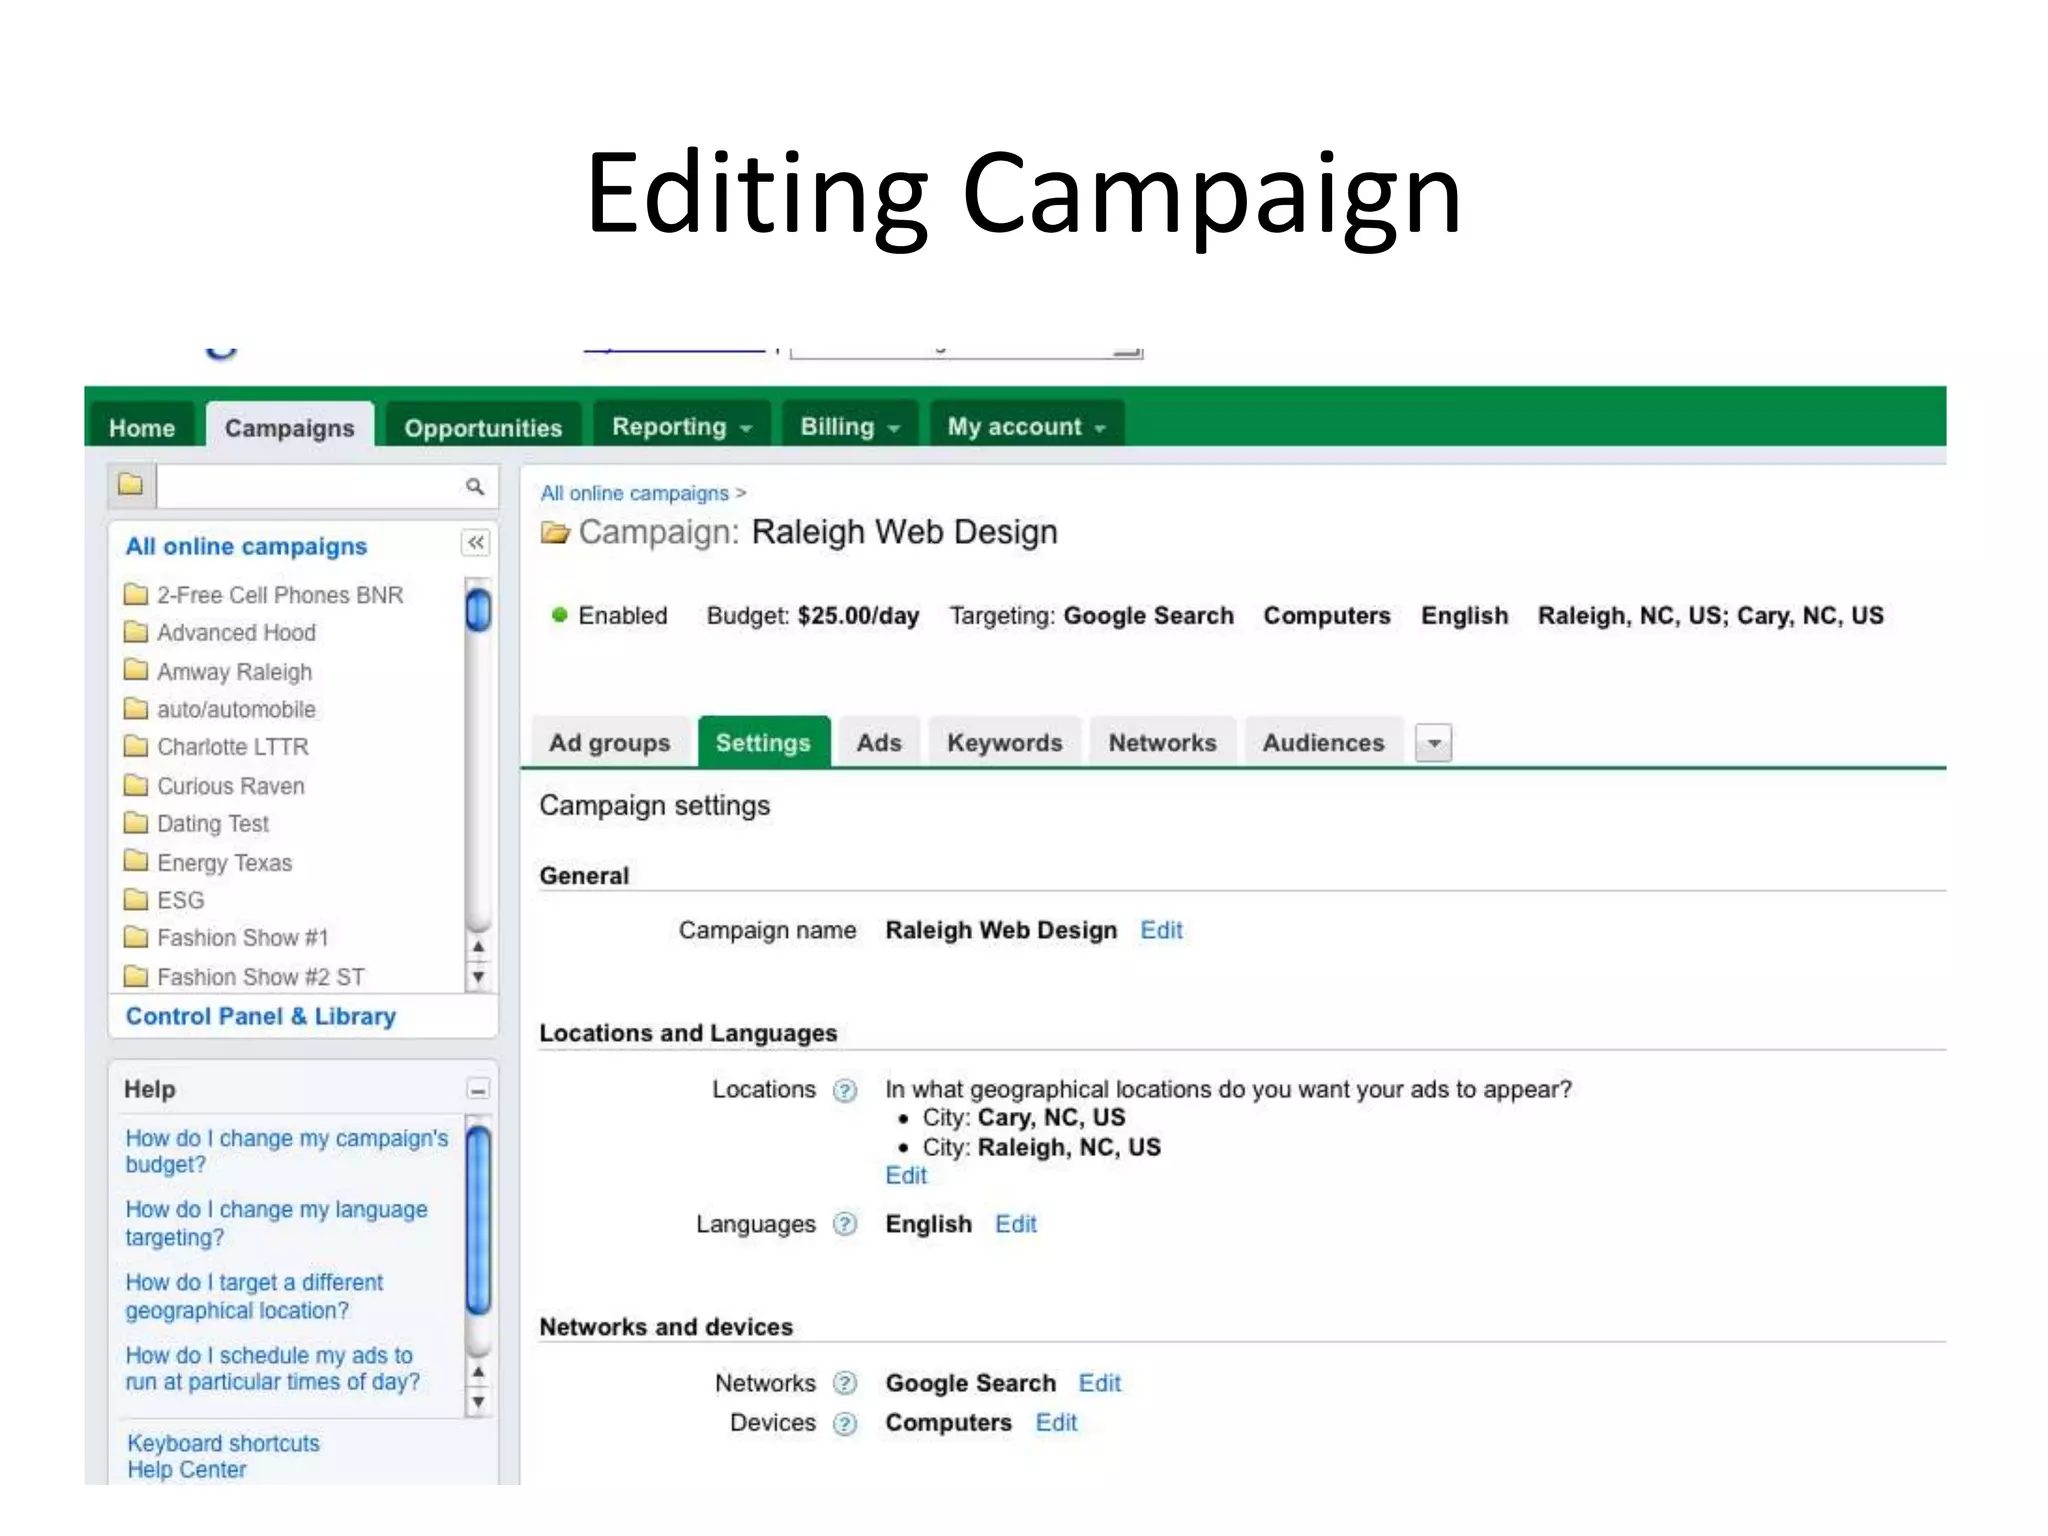Open the Networks tab
Screen dimensions: 2048x1536
tap(1163, 743)
